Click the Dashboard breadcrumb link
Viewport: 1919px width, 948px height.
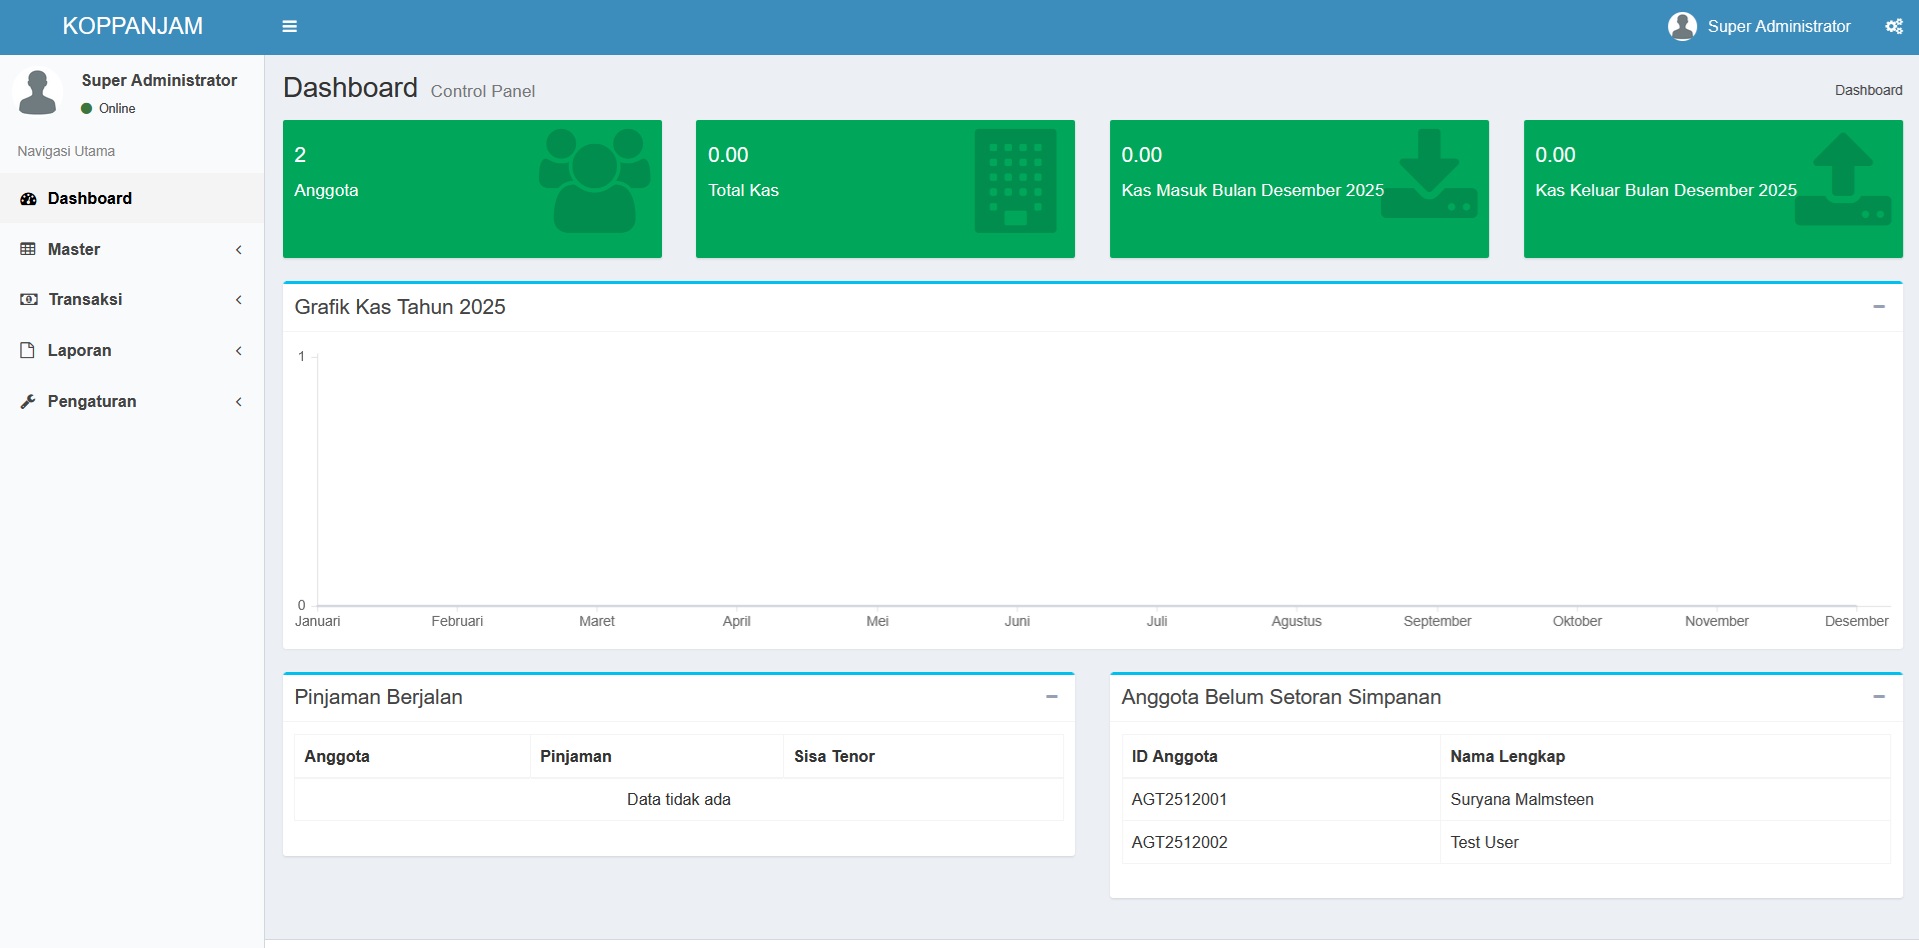coord(1868,90)
